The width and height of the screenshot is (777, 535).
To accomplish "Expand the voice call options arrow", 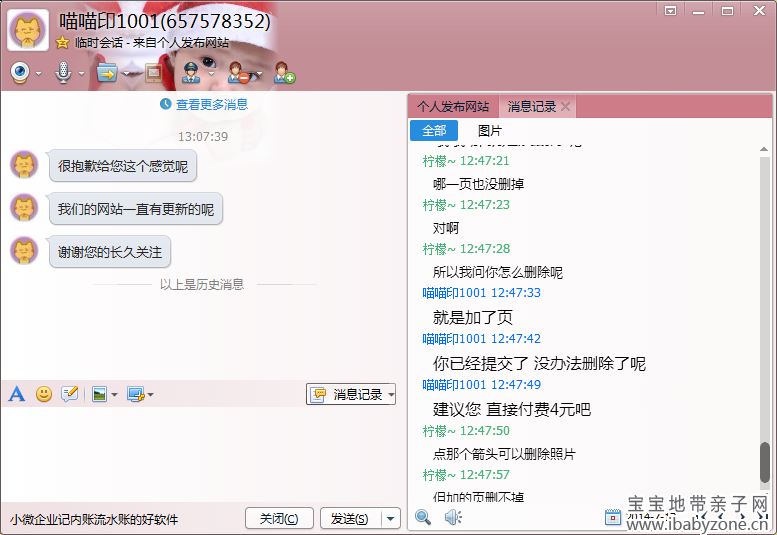I will (81, 74).
